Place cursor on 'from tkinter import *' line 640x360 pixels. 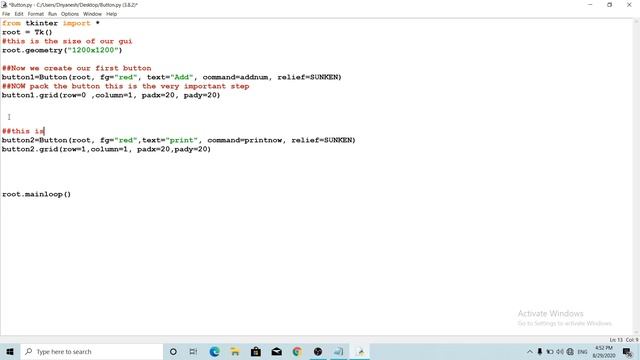51,23
